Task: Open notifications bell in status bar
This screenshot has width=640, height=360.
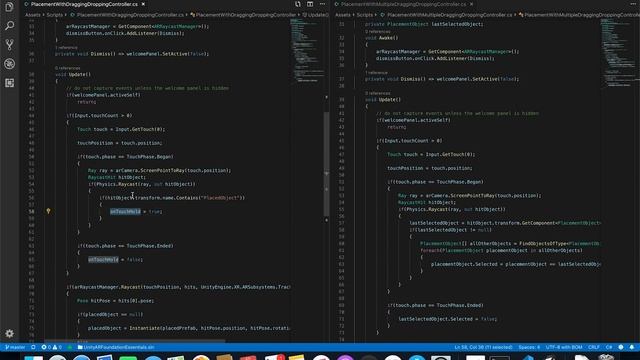Action: click(x=632, y=347)
